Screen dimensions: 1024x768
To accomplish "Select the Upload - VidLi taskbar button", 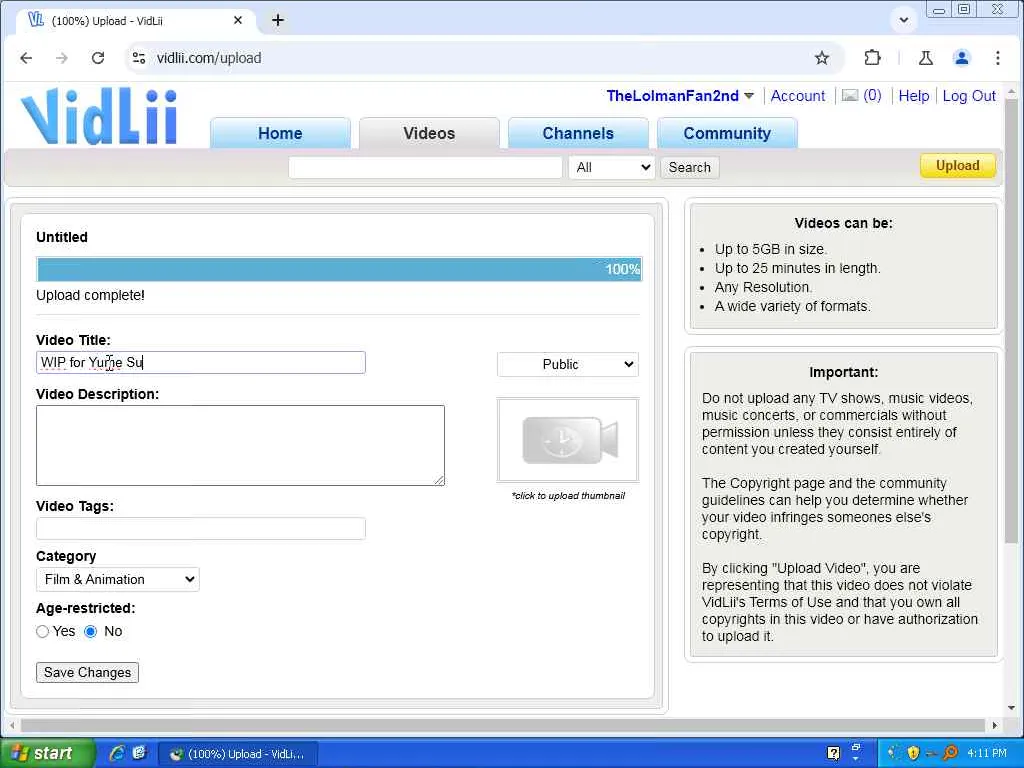I will point(238,754).
